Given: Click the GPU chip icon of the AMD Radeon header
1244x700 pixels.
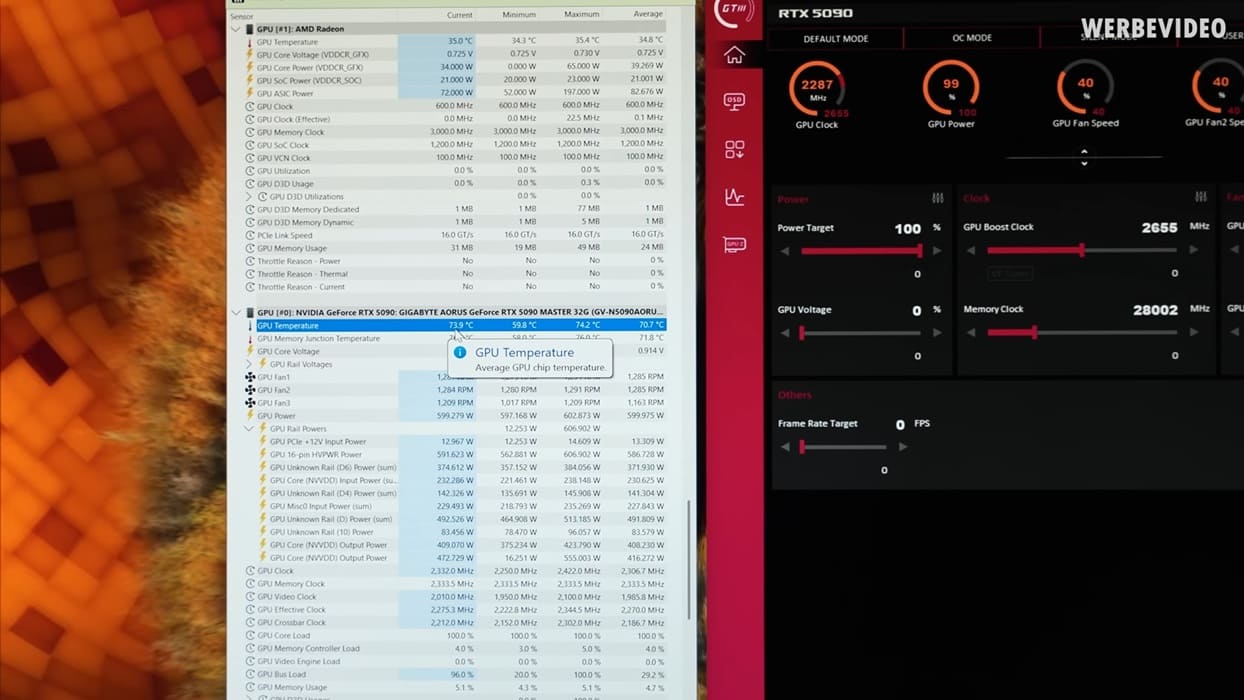Looking at the screenshot, I should click(250, 29).
